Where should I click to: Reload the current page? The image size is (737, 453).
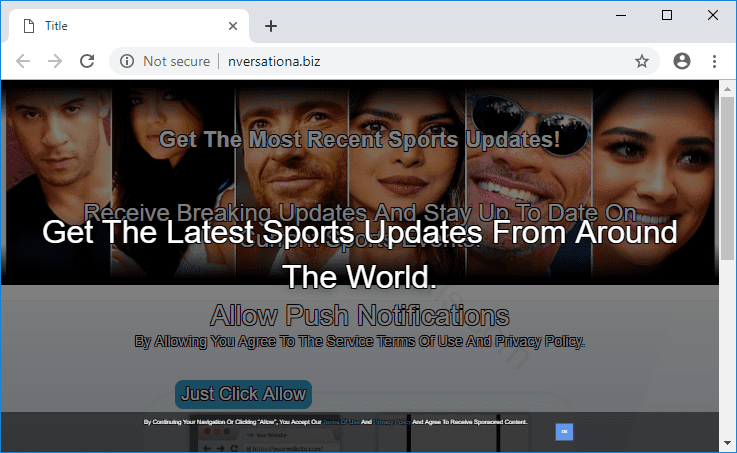(87, 61)
